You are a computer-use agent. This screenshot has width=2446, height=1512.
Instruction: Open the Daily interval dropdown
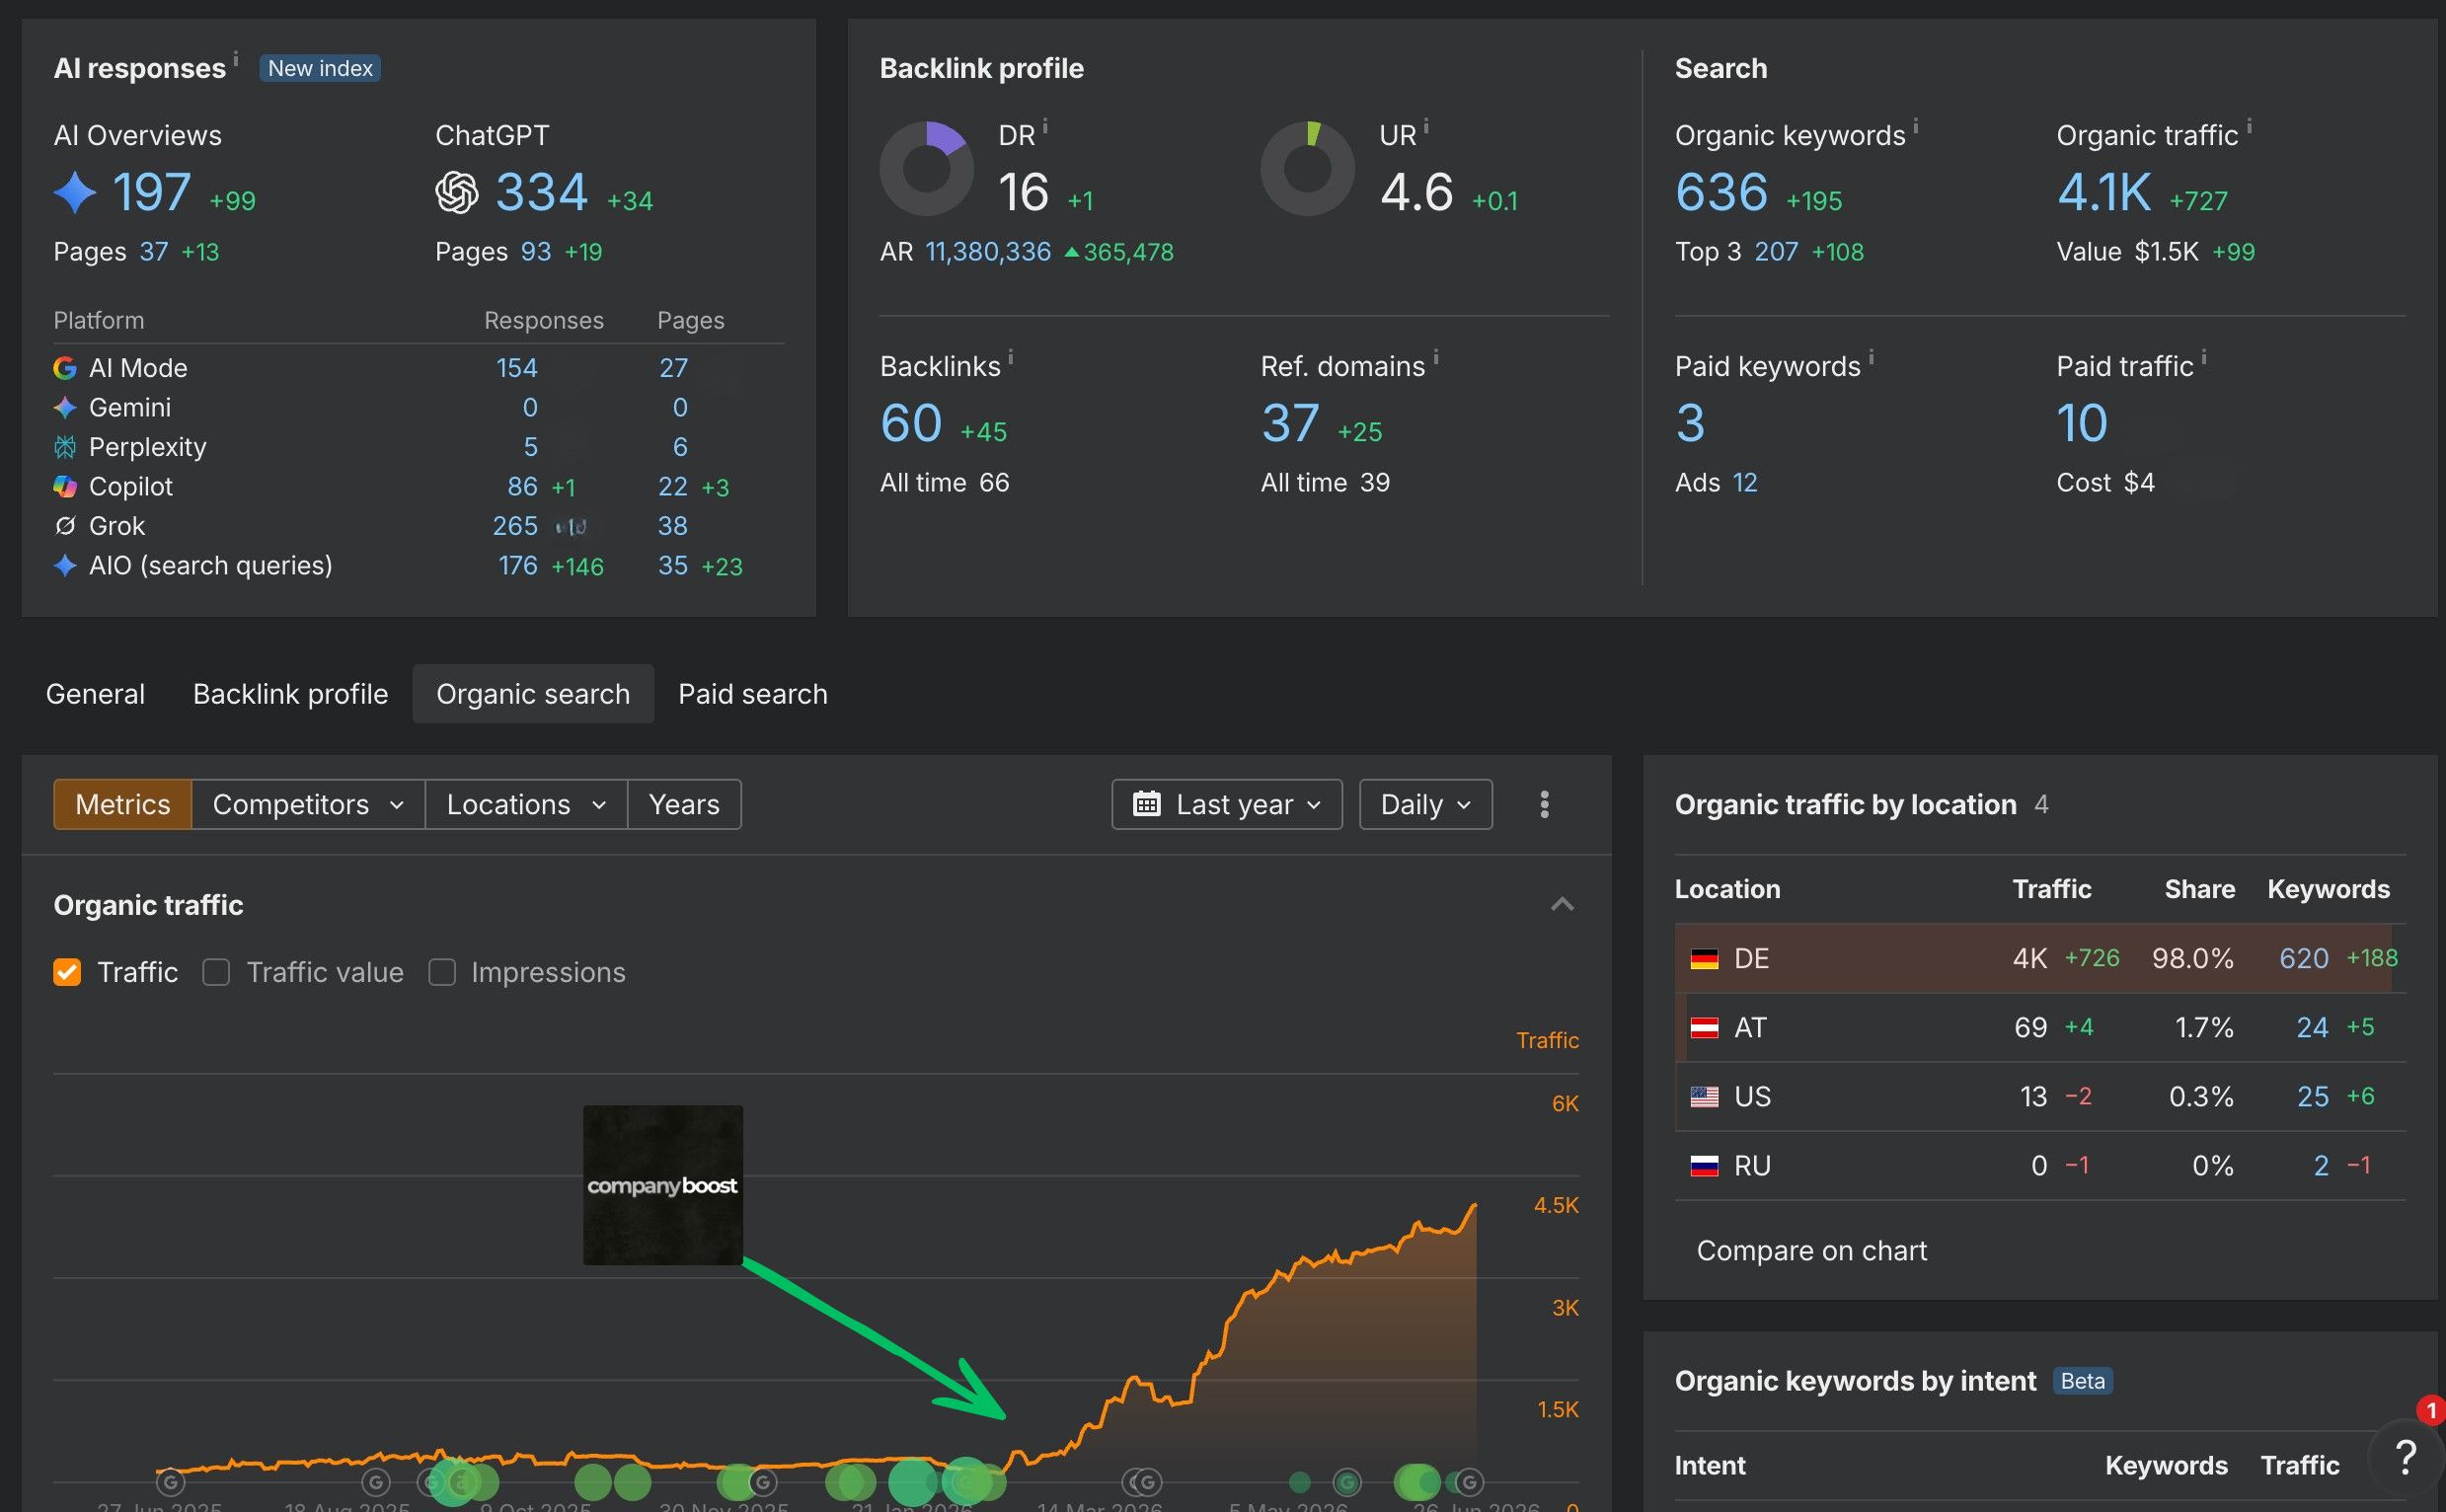pos(1425,804)
